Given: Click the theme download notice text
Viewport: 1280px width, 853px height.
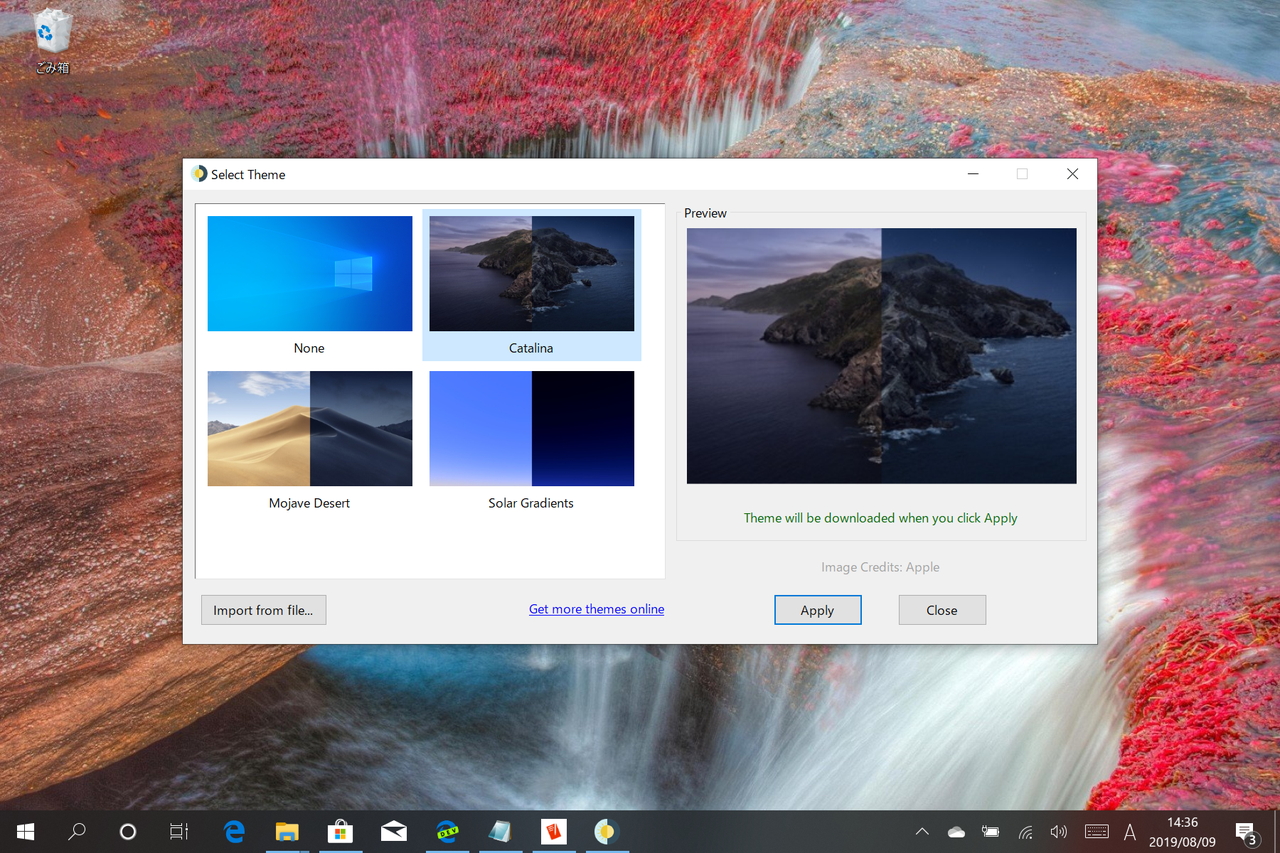Looking at the screenshot, I should click(x=880, y=518).
